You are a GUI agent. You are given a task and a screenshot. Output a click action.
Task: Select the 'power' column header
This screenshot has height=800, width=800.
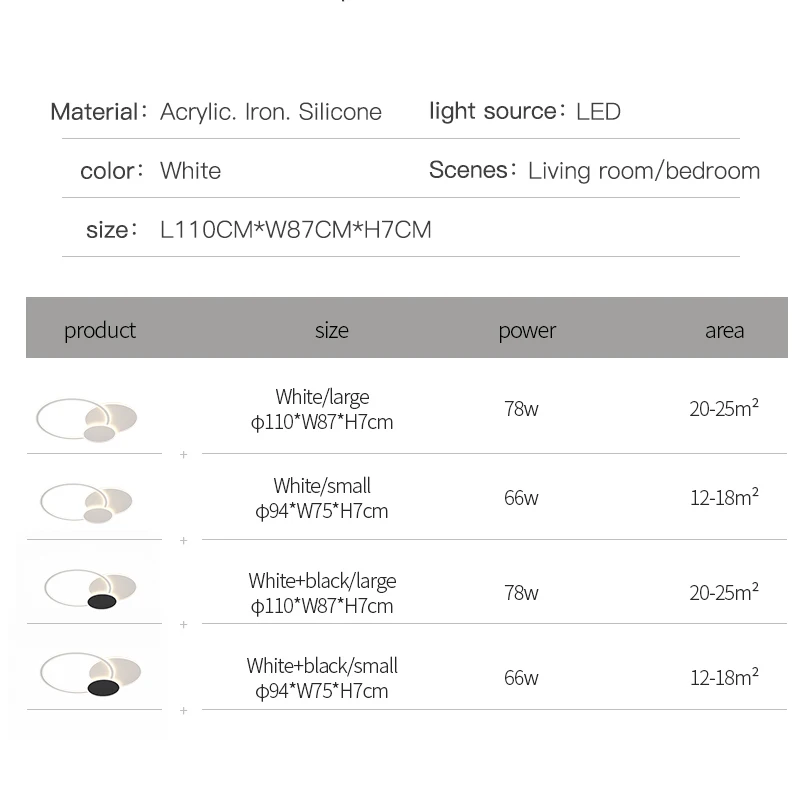point(527,330)
